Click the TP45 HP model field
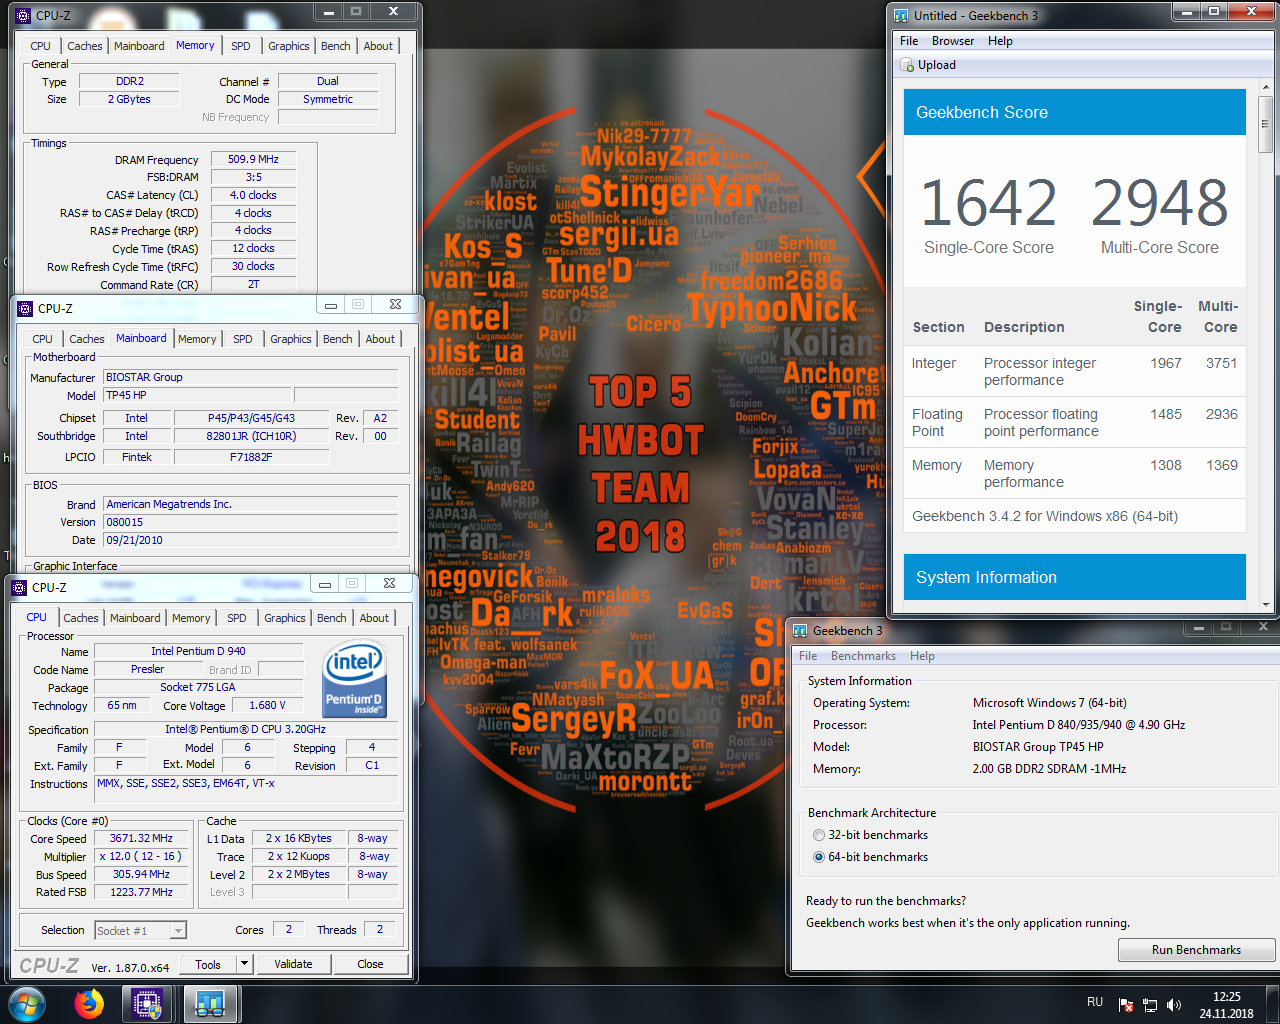This screenshot has height=1024, width=1280. [x=197, y=395]
